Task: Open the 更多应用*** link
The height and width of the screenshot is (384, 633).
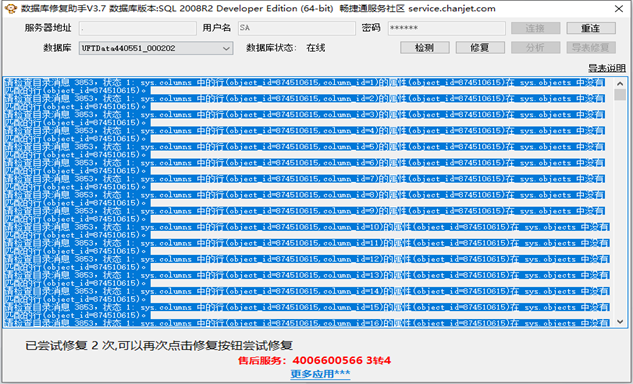Action: pos(320,374)
